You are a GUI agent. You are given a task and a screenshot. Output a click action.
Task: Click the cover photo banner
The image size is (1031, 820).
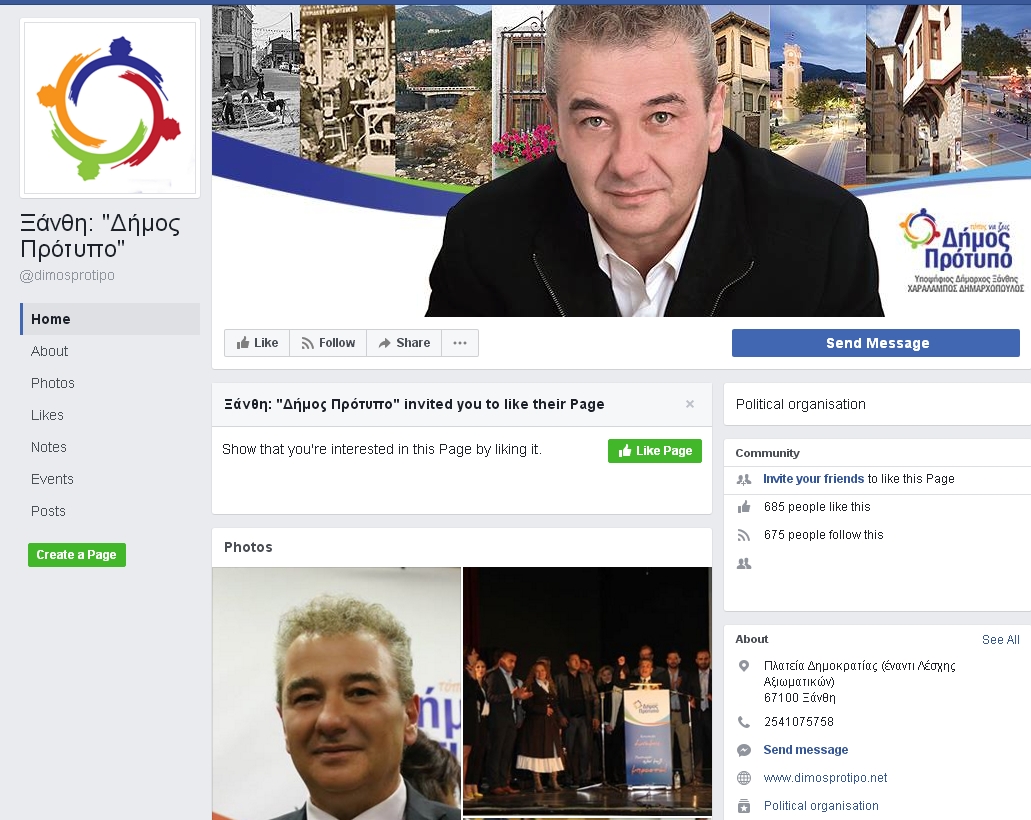621,160
